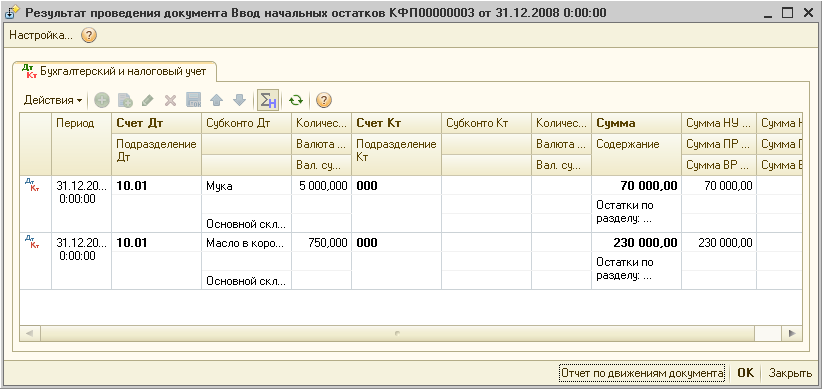
Task: Open the Настройка settings menu
Action: (x=41, y=36)
